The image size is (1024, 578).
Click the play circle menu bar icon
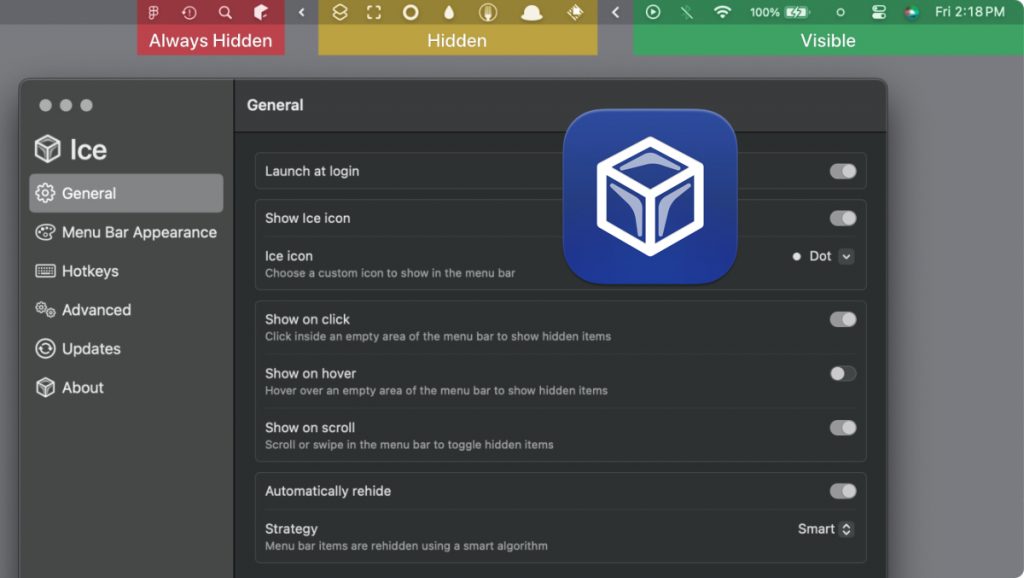[653, 13]
